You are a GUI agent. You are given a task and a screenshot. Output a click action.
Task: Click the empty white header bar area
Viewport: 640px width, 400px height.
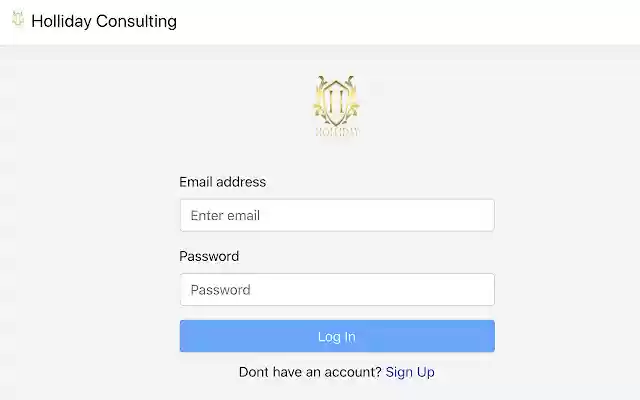(408, 22)
